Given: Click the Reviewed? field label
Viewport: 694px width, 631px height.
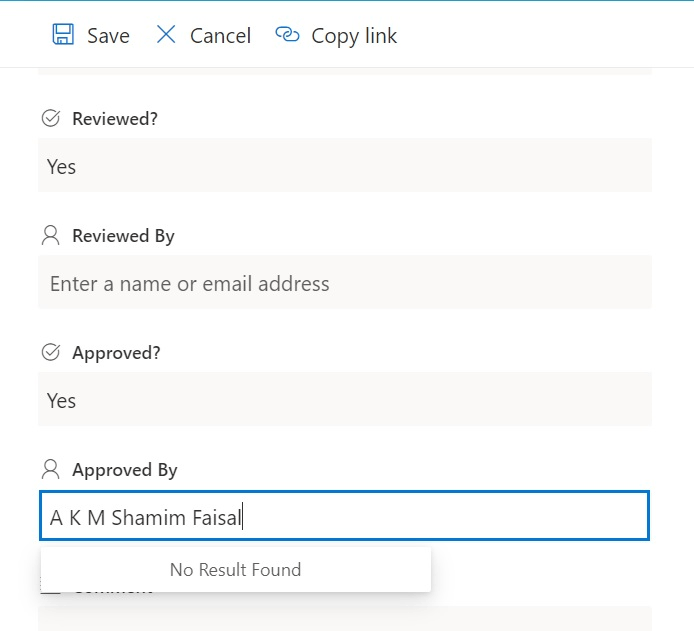Looking at the screenshot, I should point(115,119).
